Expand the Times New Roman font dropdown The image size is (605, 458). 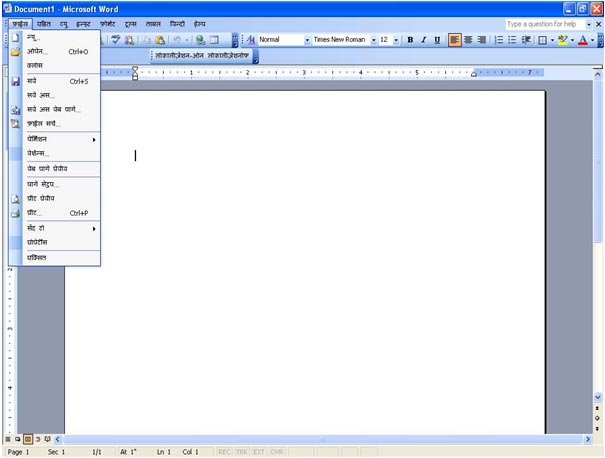pos(373,40)
